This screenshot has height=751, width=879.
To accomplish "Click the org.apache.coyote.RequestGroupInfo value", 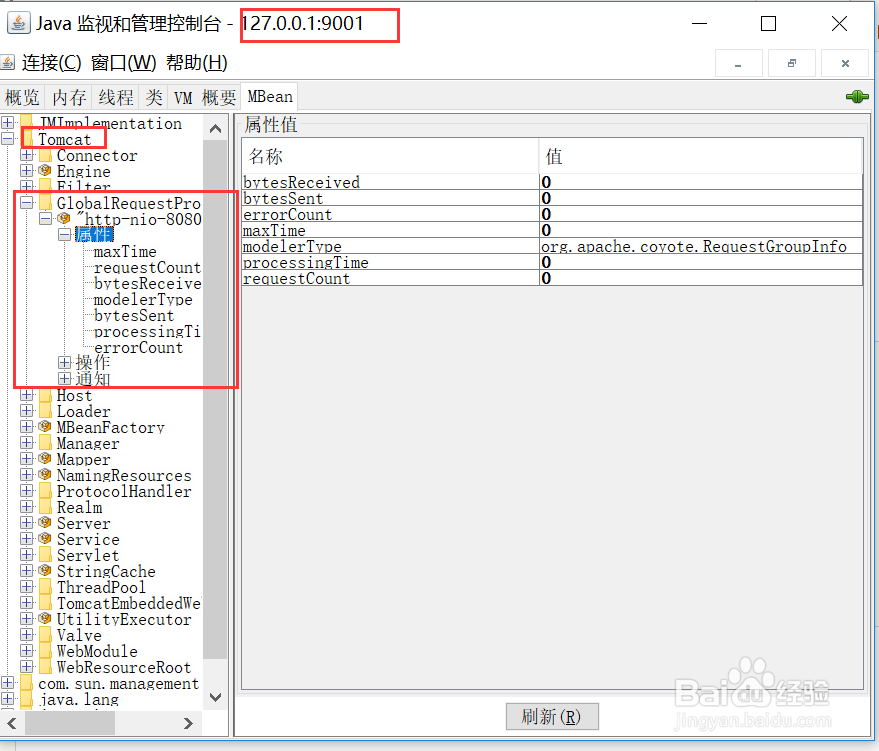I will (x=693, y=246).
